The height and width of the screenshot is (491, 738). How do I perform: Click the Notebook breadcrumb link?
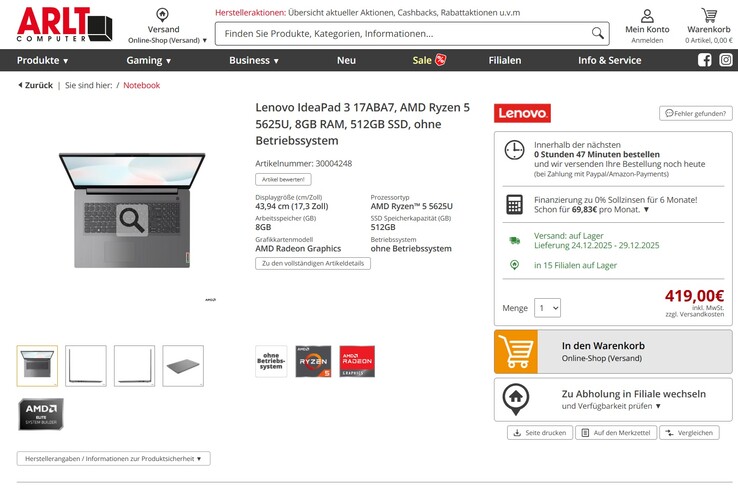[142, 85]
